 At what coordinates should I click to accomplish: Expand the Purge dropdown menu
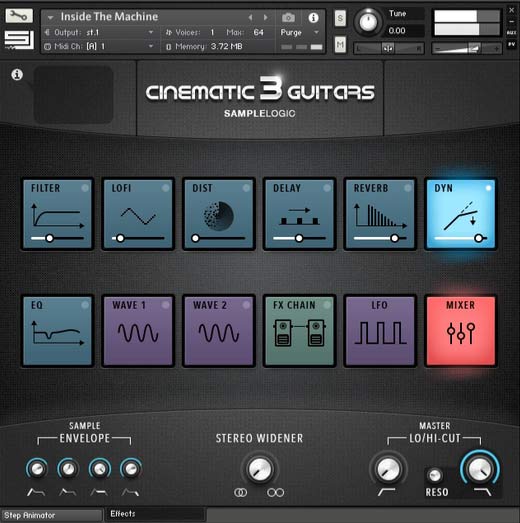point(300,32)
